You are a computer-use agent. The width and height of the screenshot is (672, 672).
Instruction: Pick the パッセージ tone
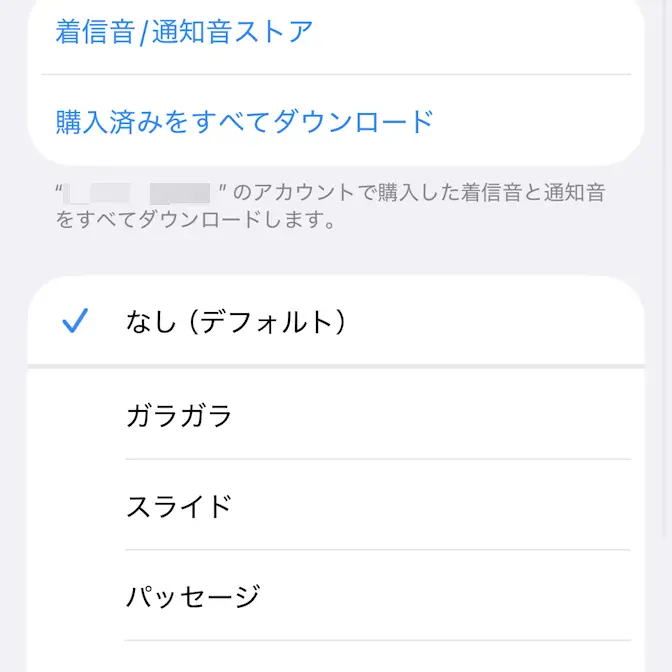pos(194,597)
